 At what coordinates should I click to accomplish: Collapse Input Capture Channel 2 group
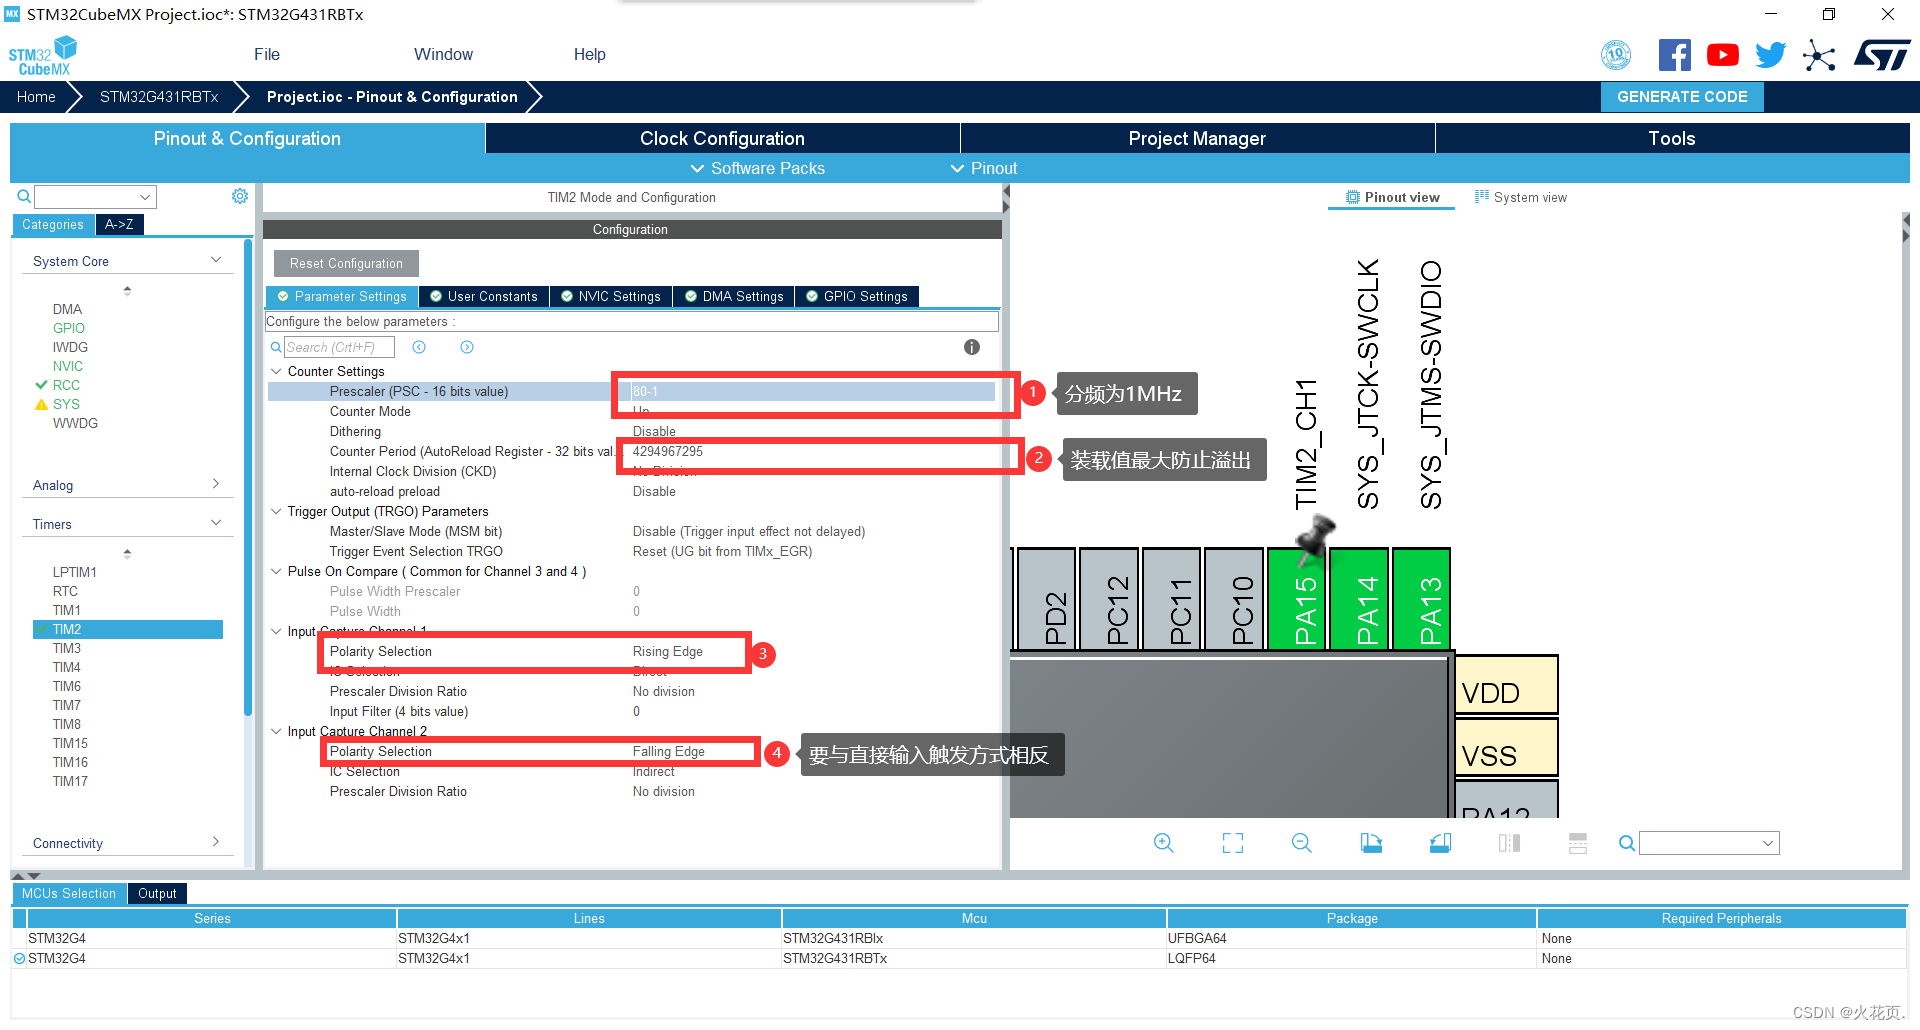(276, 731)
